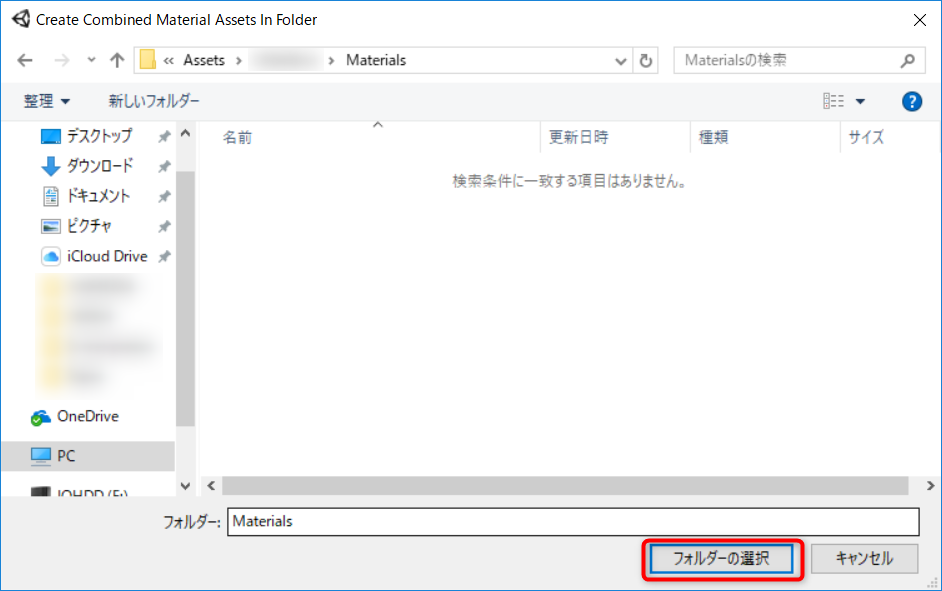
Task: Click the pin icon beside デスクトップ
Action: [x=164, y=137]
